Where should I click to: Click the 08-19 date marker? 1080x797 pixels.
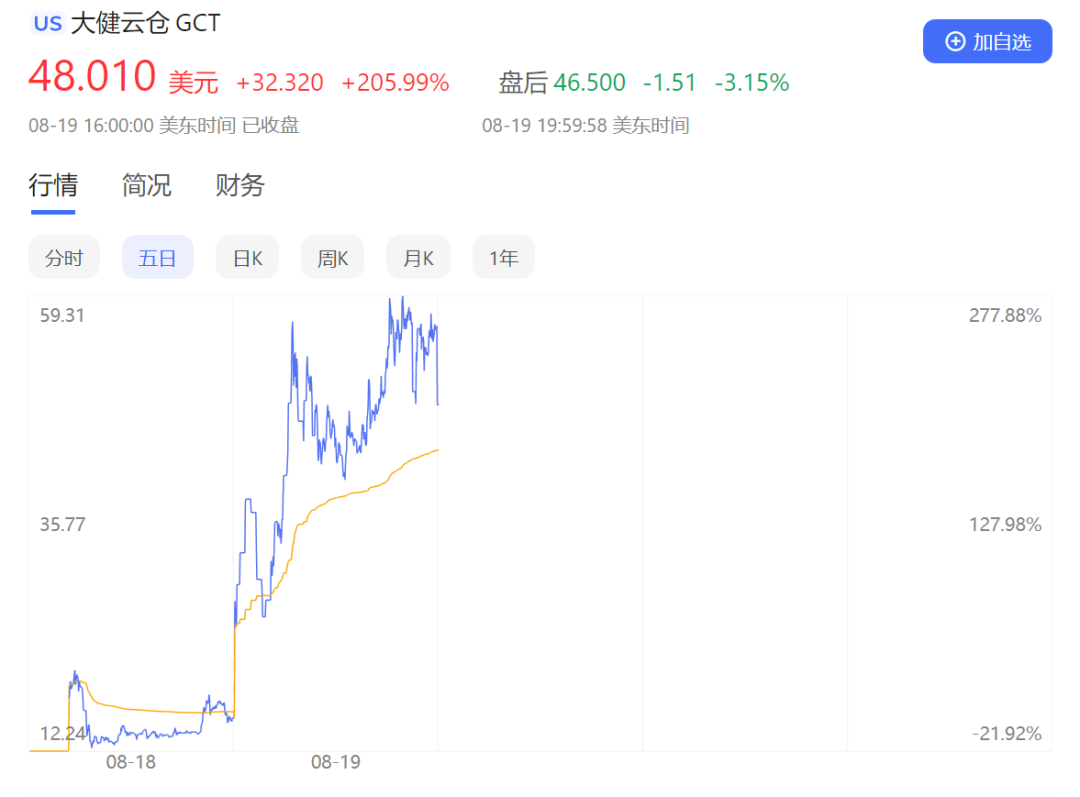335,762
